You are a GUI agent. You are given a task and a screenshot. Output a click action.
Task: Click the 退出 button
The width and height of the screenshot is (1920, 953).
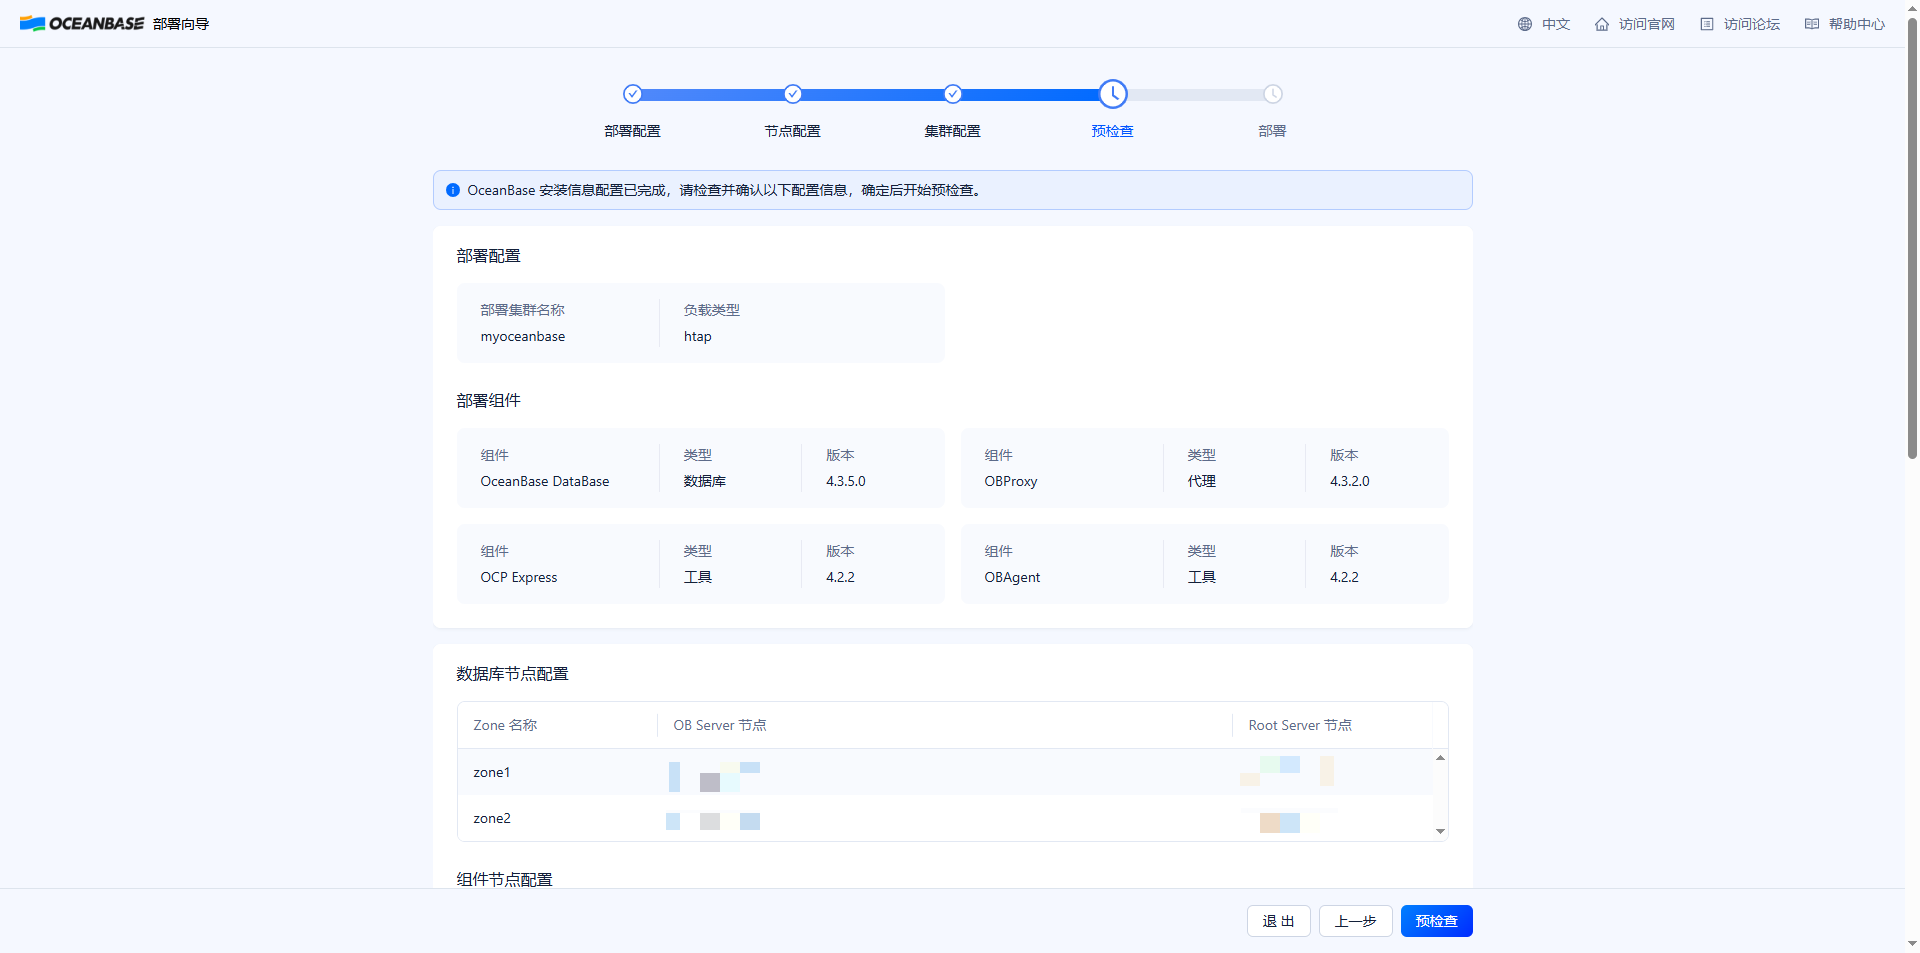1279,921
